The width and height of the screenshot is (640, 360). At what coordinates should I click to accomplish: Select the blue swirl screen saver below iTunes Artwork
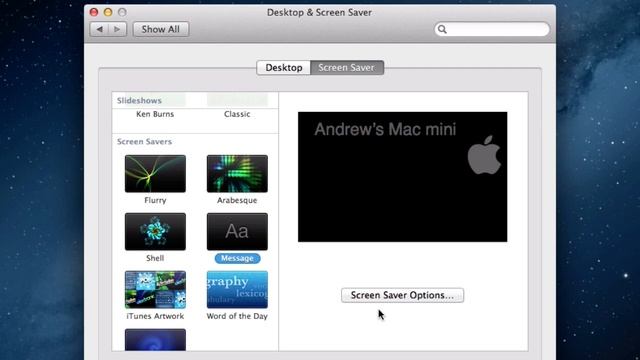(155, 340)
